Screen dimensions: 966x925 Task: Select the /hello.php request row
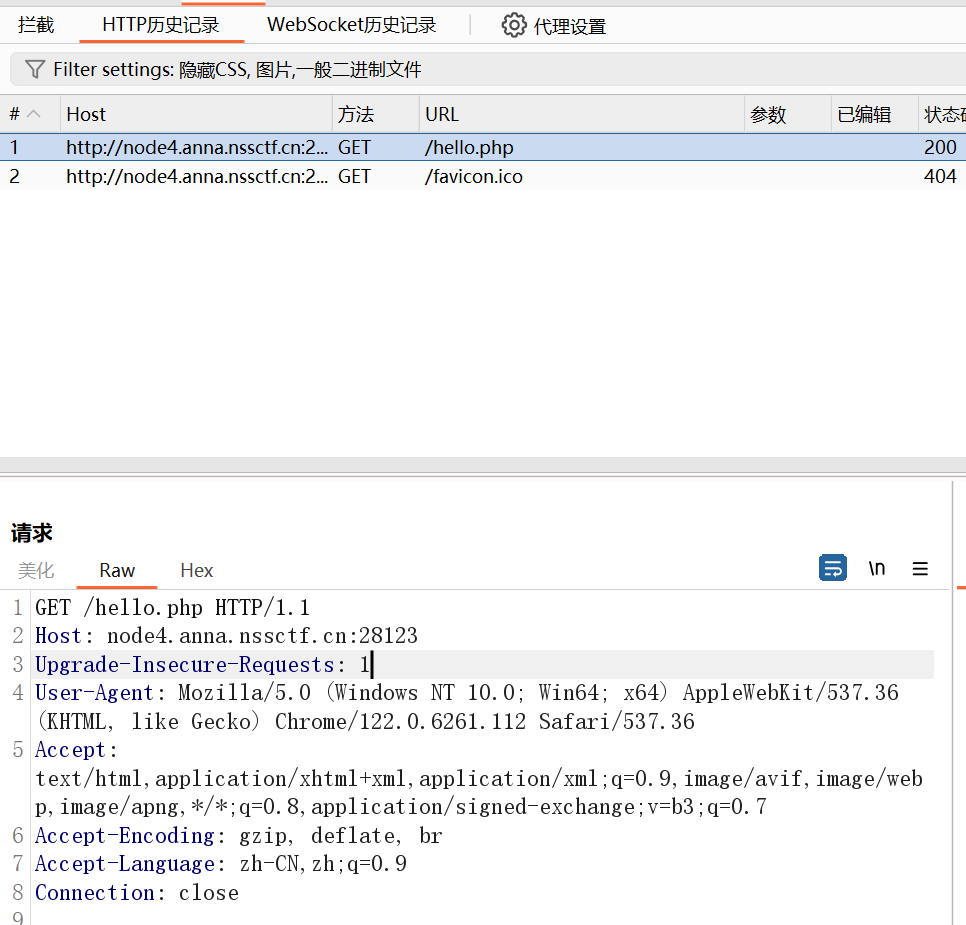click(469, 147)
